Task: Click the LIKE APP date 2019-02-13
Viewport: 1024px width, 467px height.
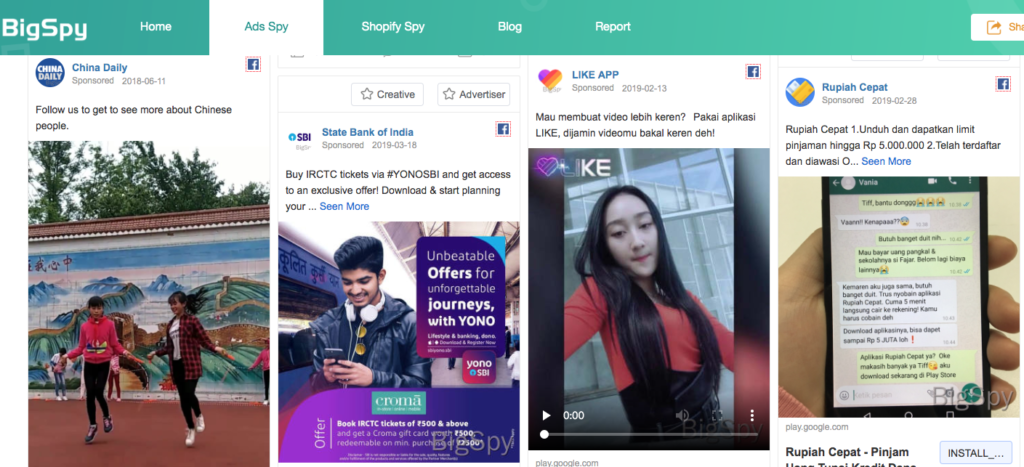Action: point(644,88)
